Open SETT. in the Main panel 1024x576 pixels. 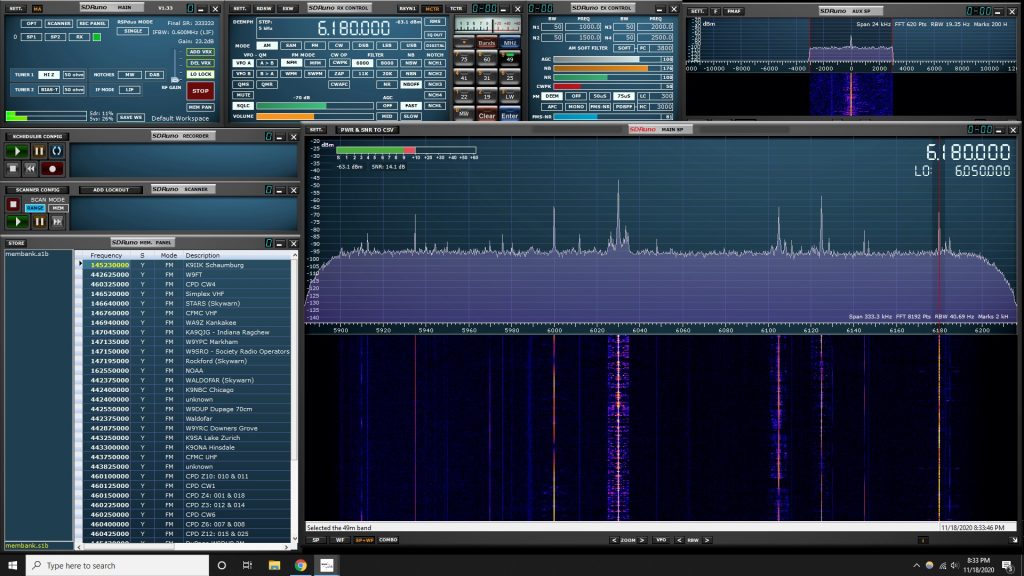(16, 8)
